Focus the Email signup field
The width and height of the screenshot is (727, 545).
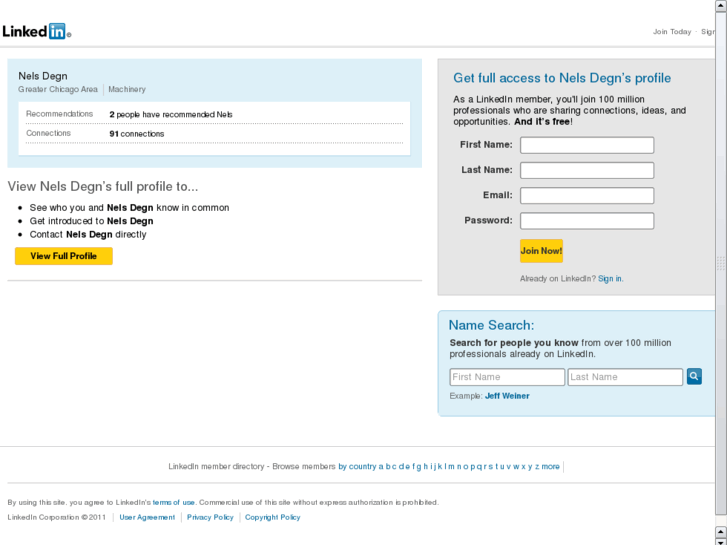coord(587,195)
